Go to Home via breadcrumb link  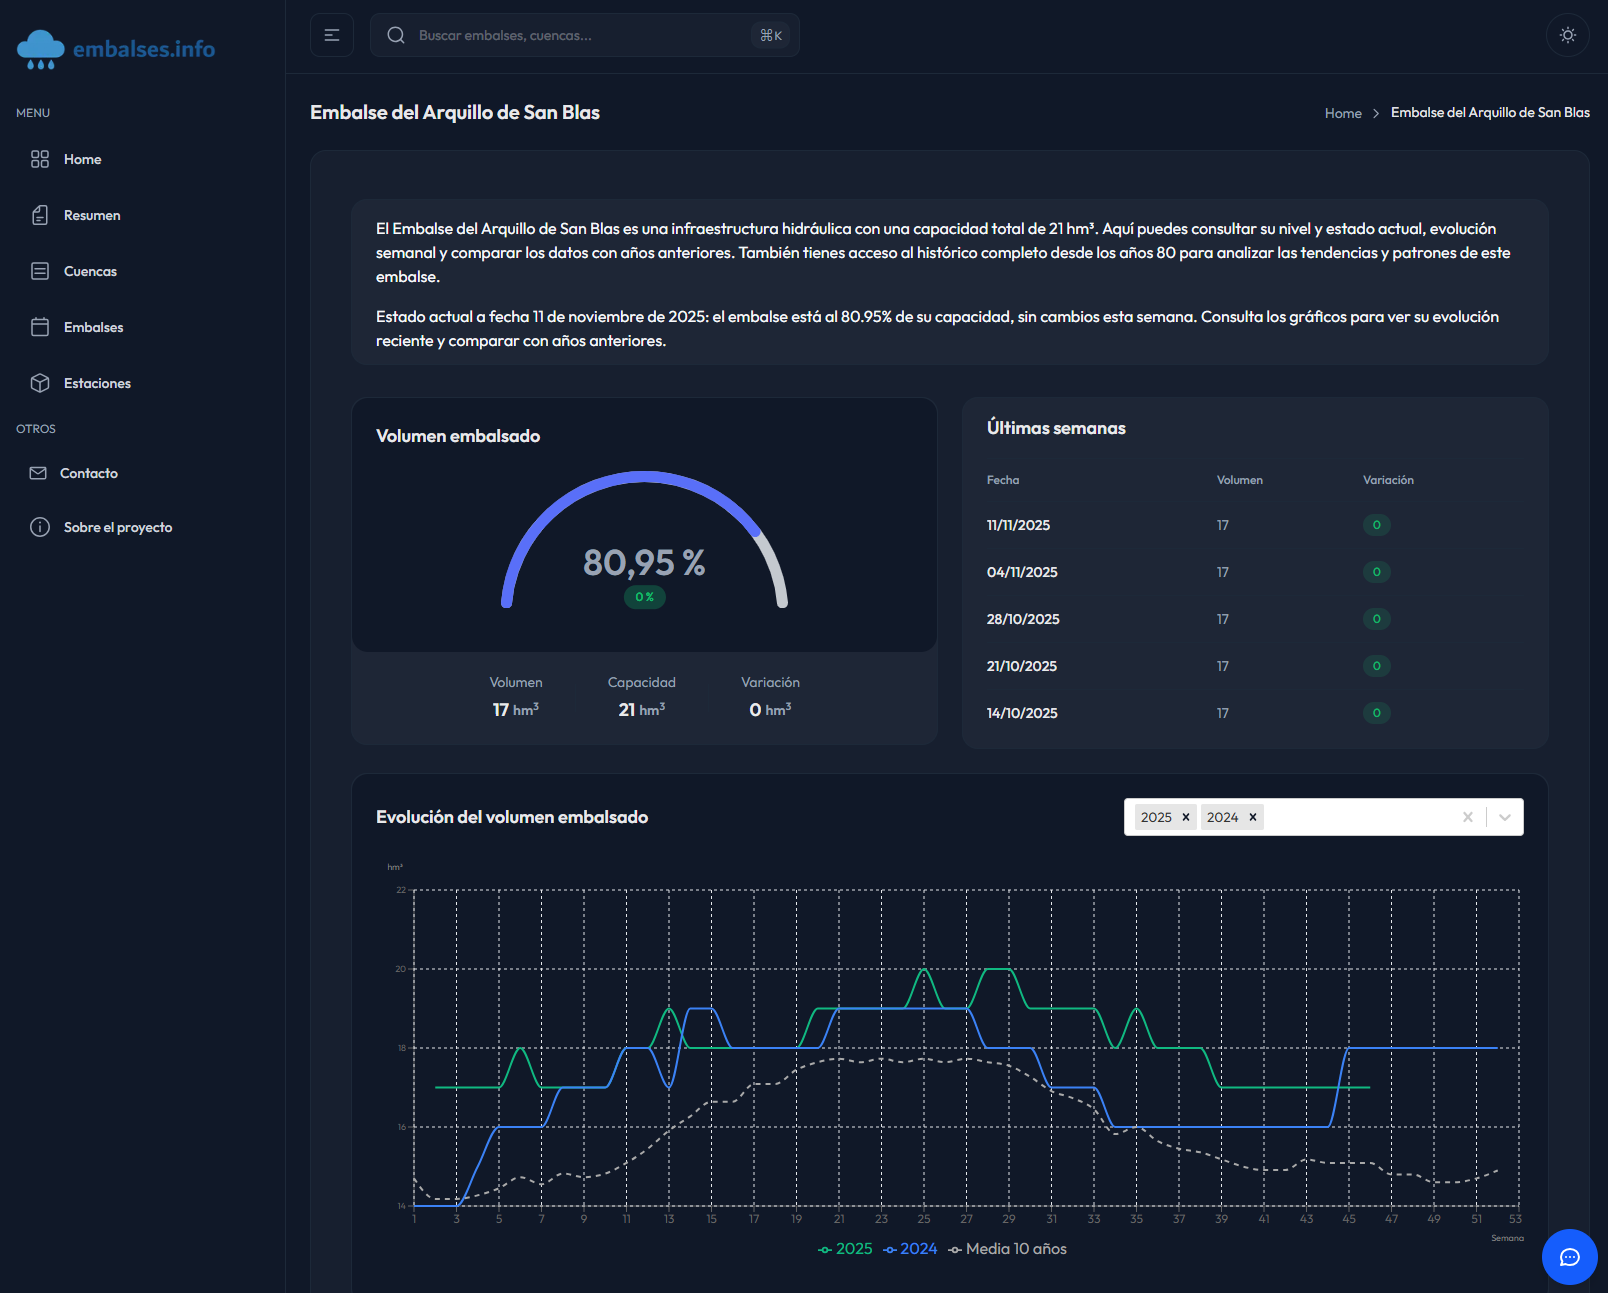[x=1342, y=113]
